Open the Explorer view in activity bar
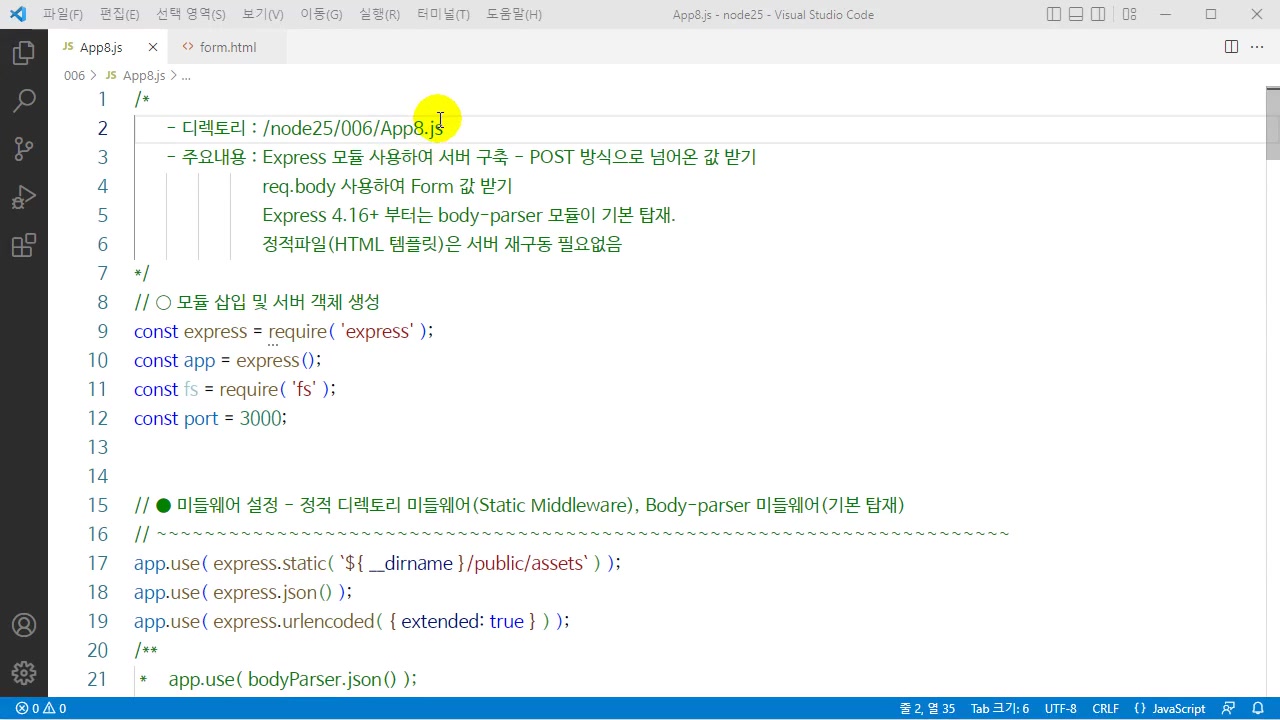1280x720 pixels. pyautogui.click(x=24, y=53)
